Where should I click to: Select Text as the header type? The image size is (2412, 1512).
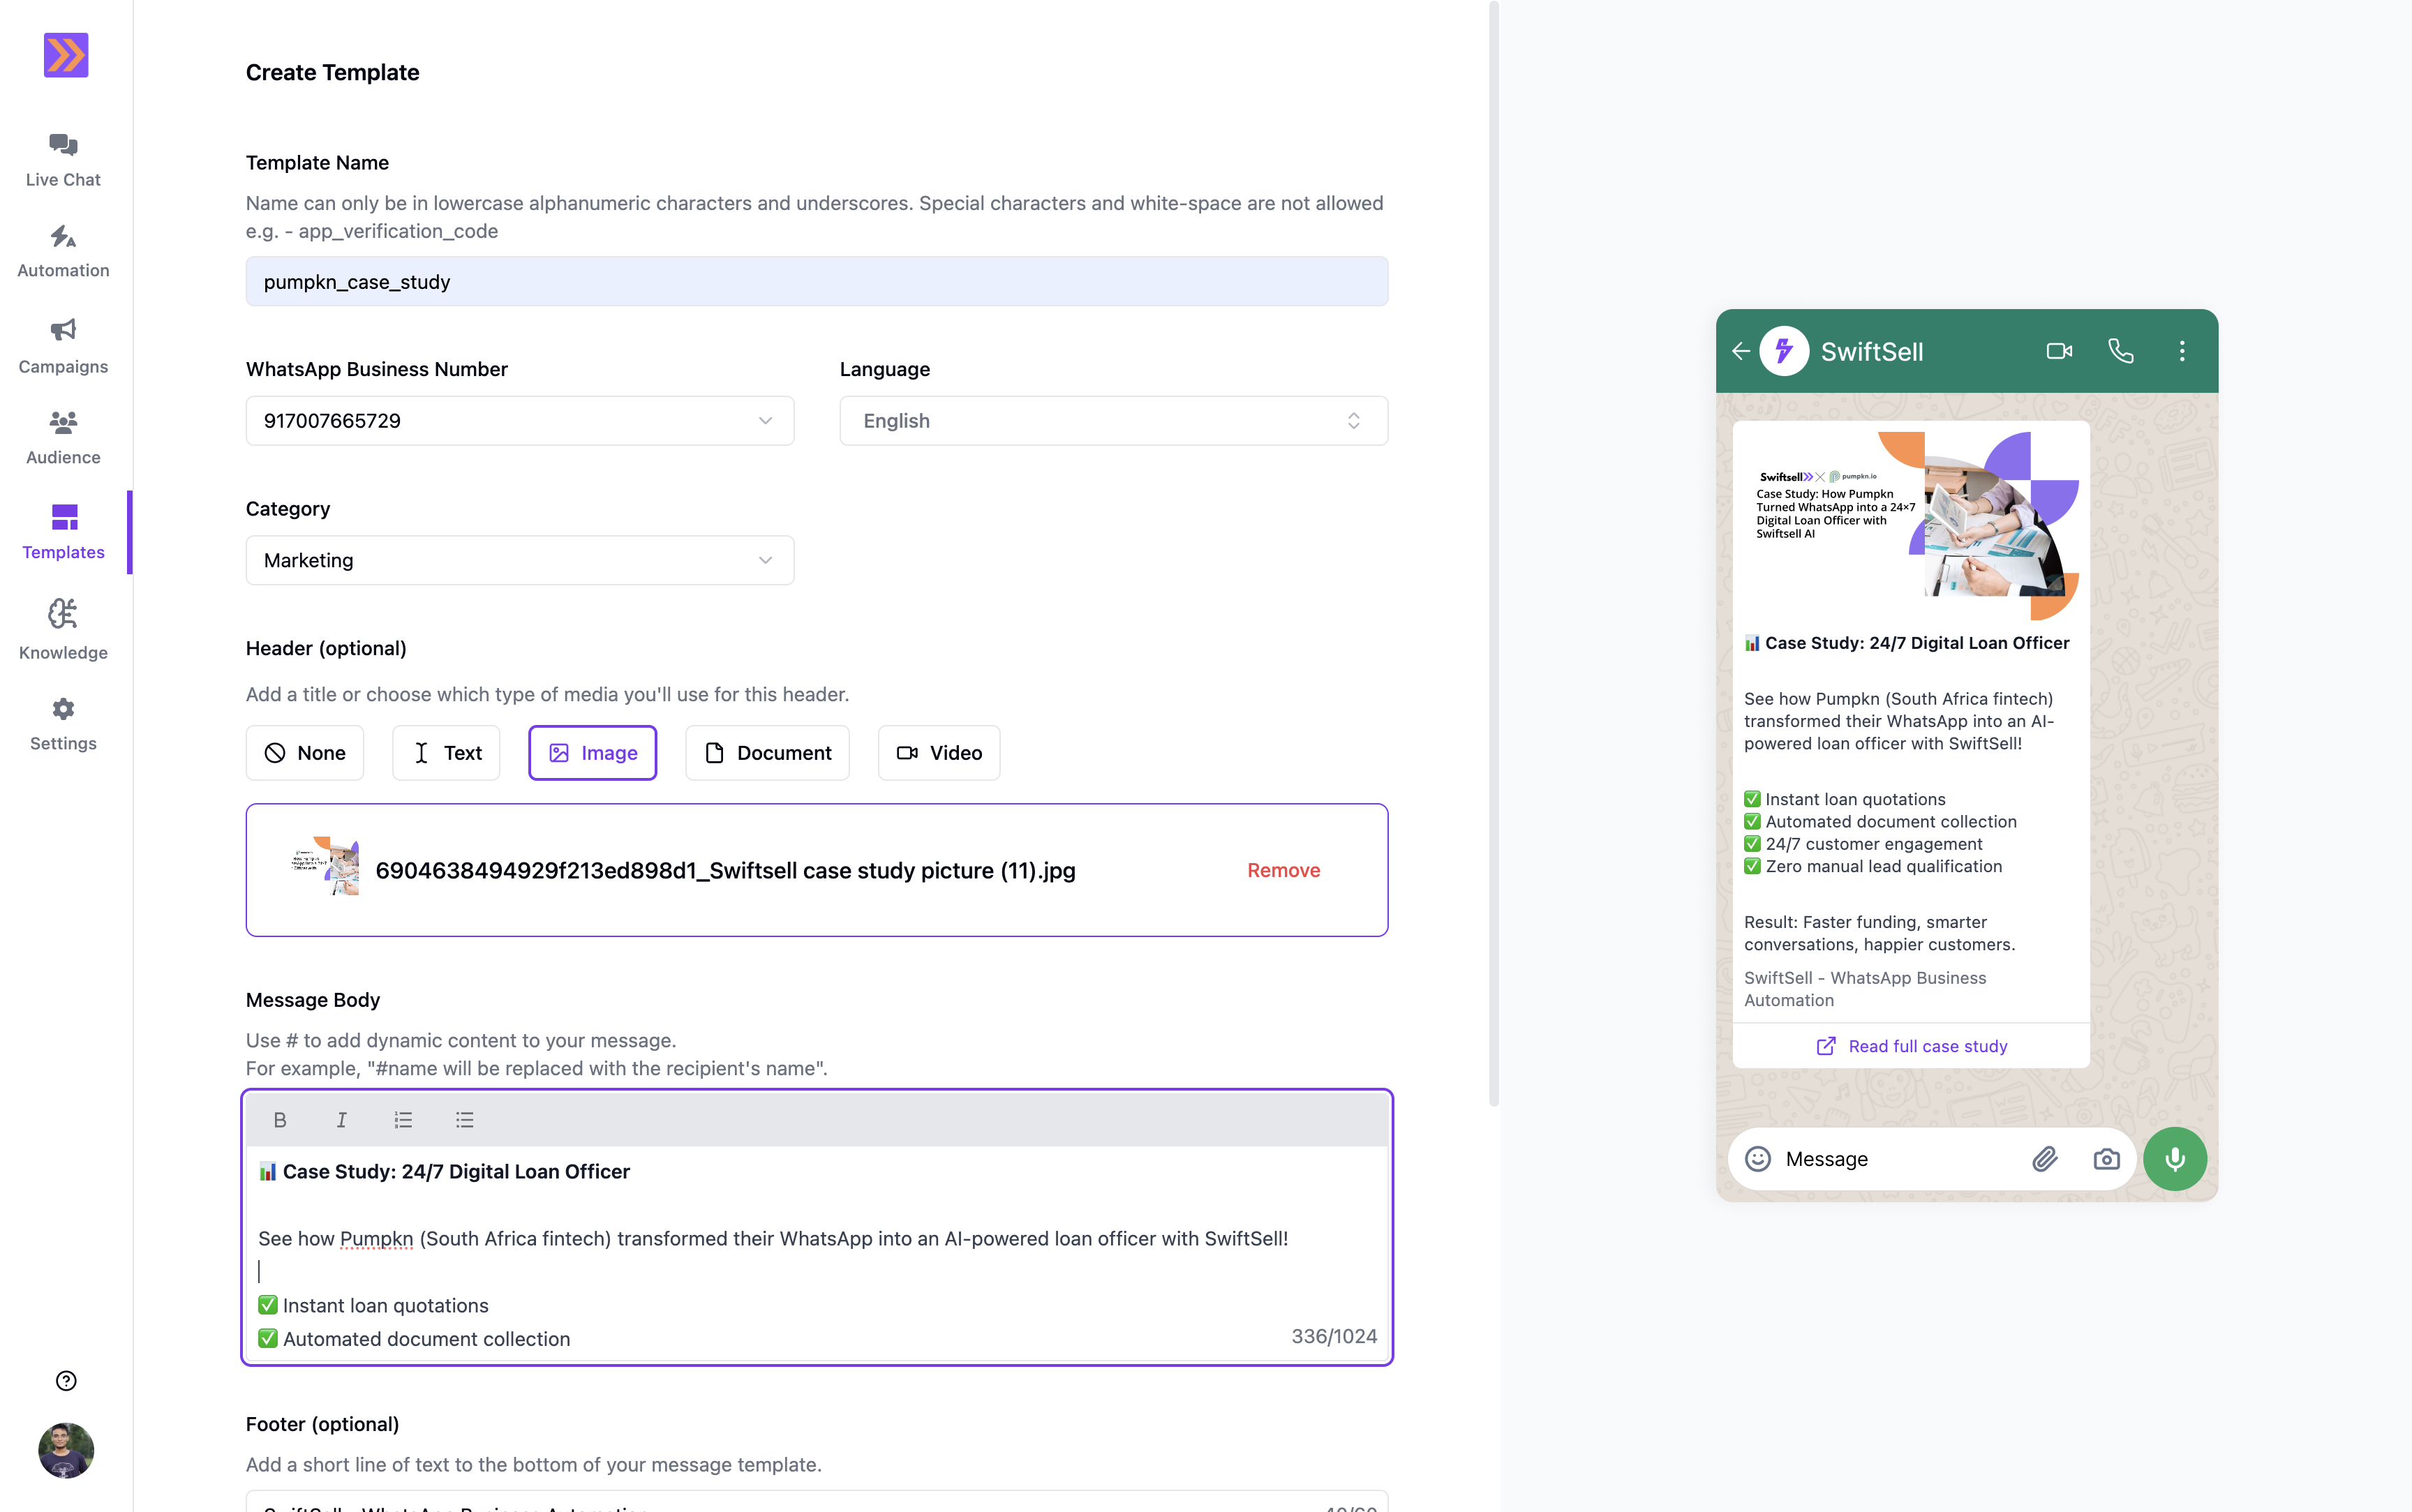[x=446, y=752]
